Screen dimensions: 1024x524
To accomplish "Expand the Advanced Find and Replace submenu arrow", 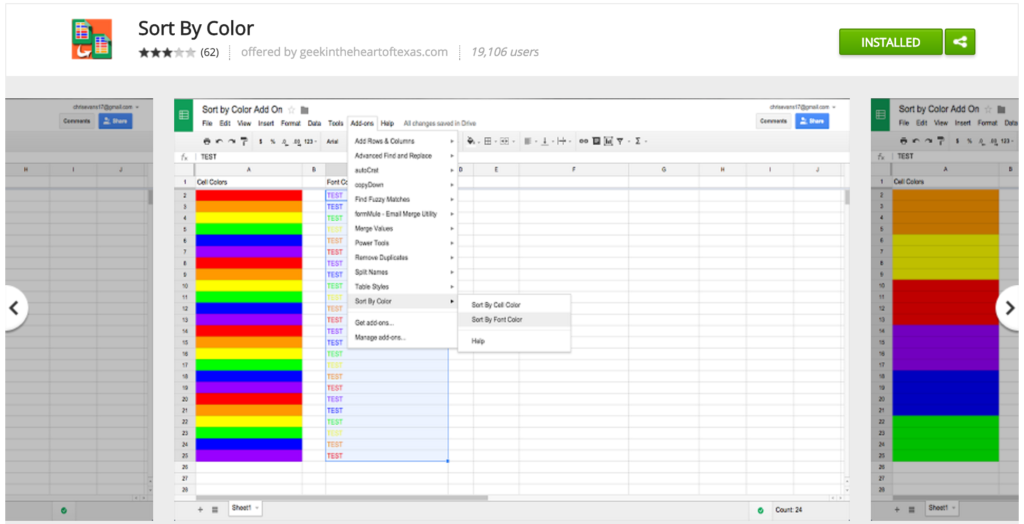I will tap(451, 156).
